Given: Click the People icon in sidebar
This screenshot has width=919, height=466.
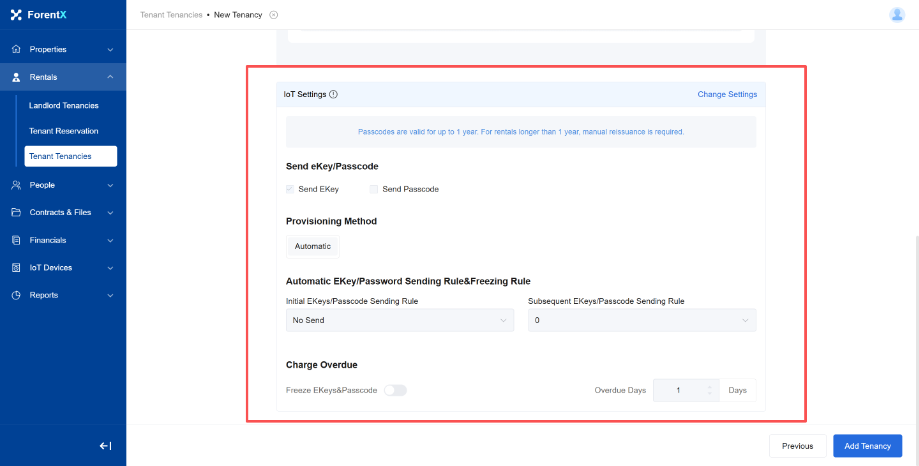Looking at the screenshot, I should tap(16, 185).
